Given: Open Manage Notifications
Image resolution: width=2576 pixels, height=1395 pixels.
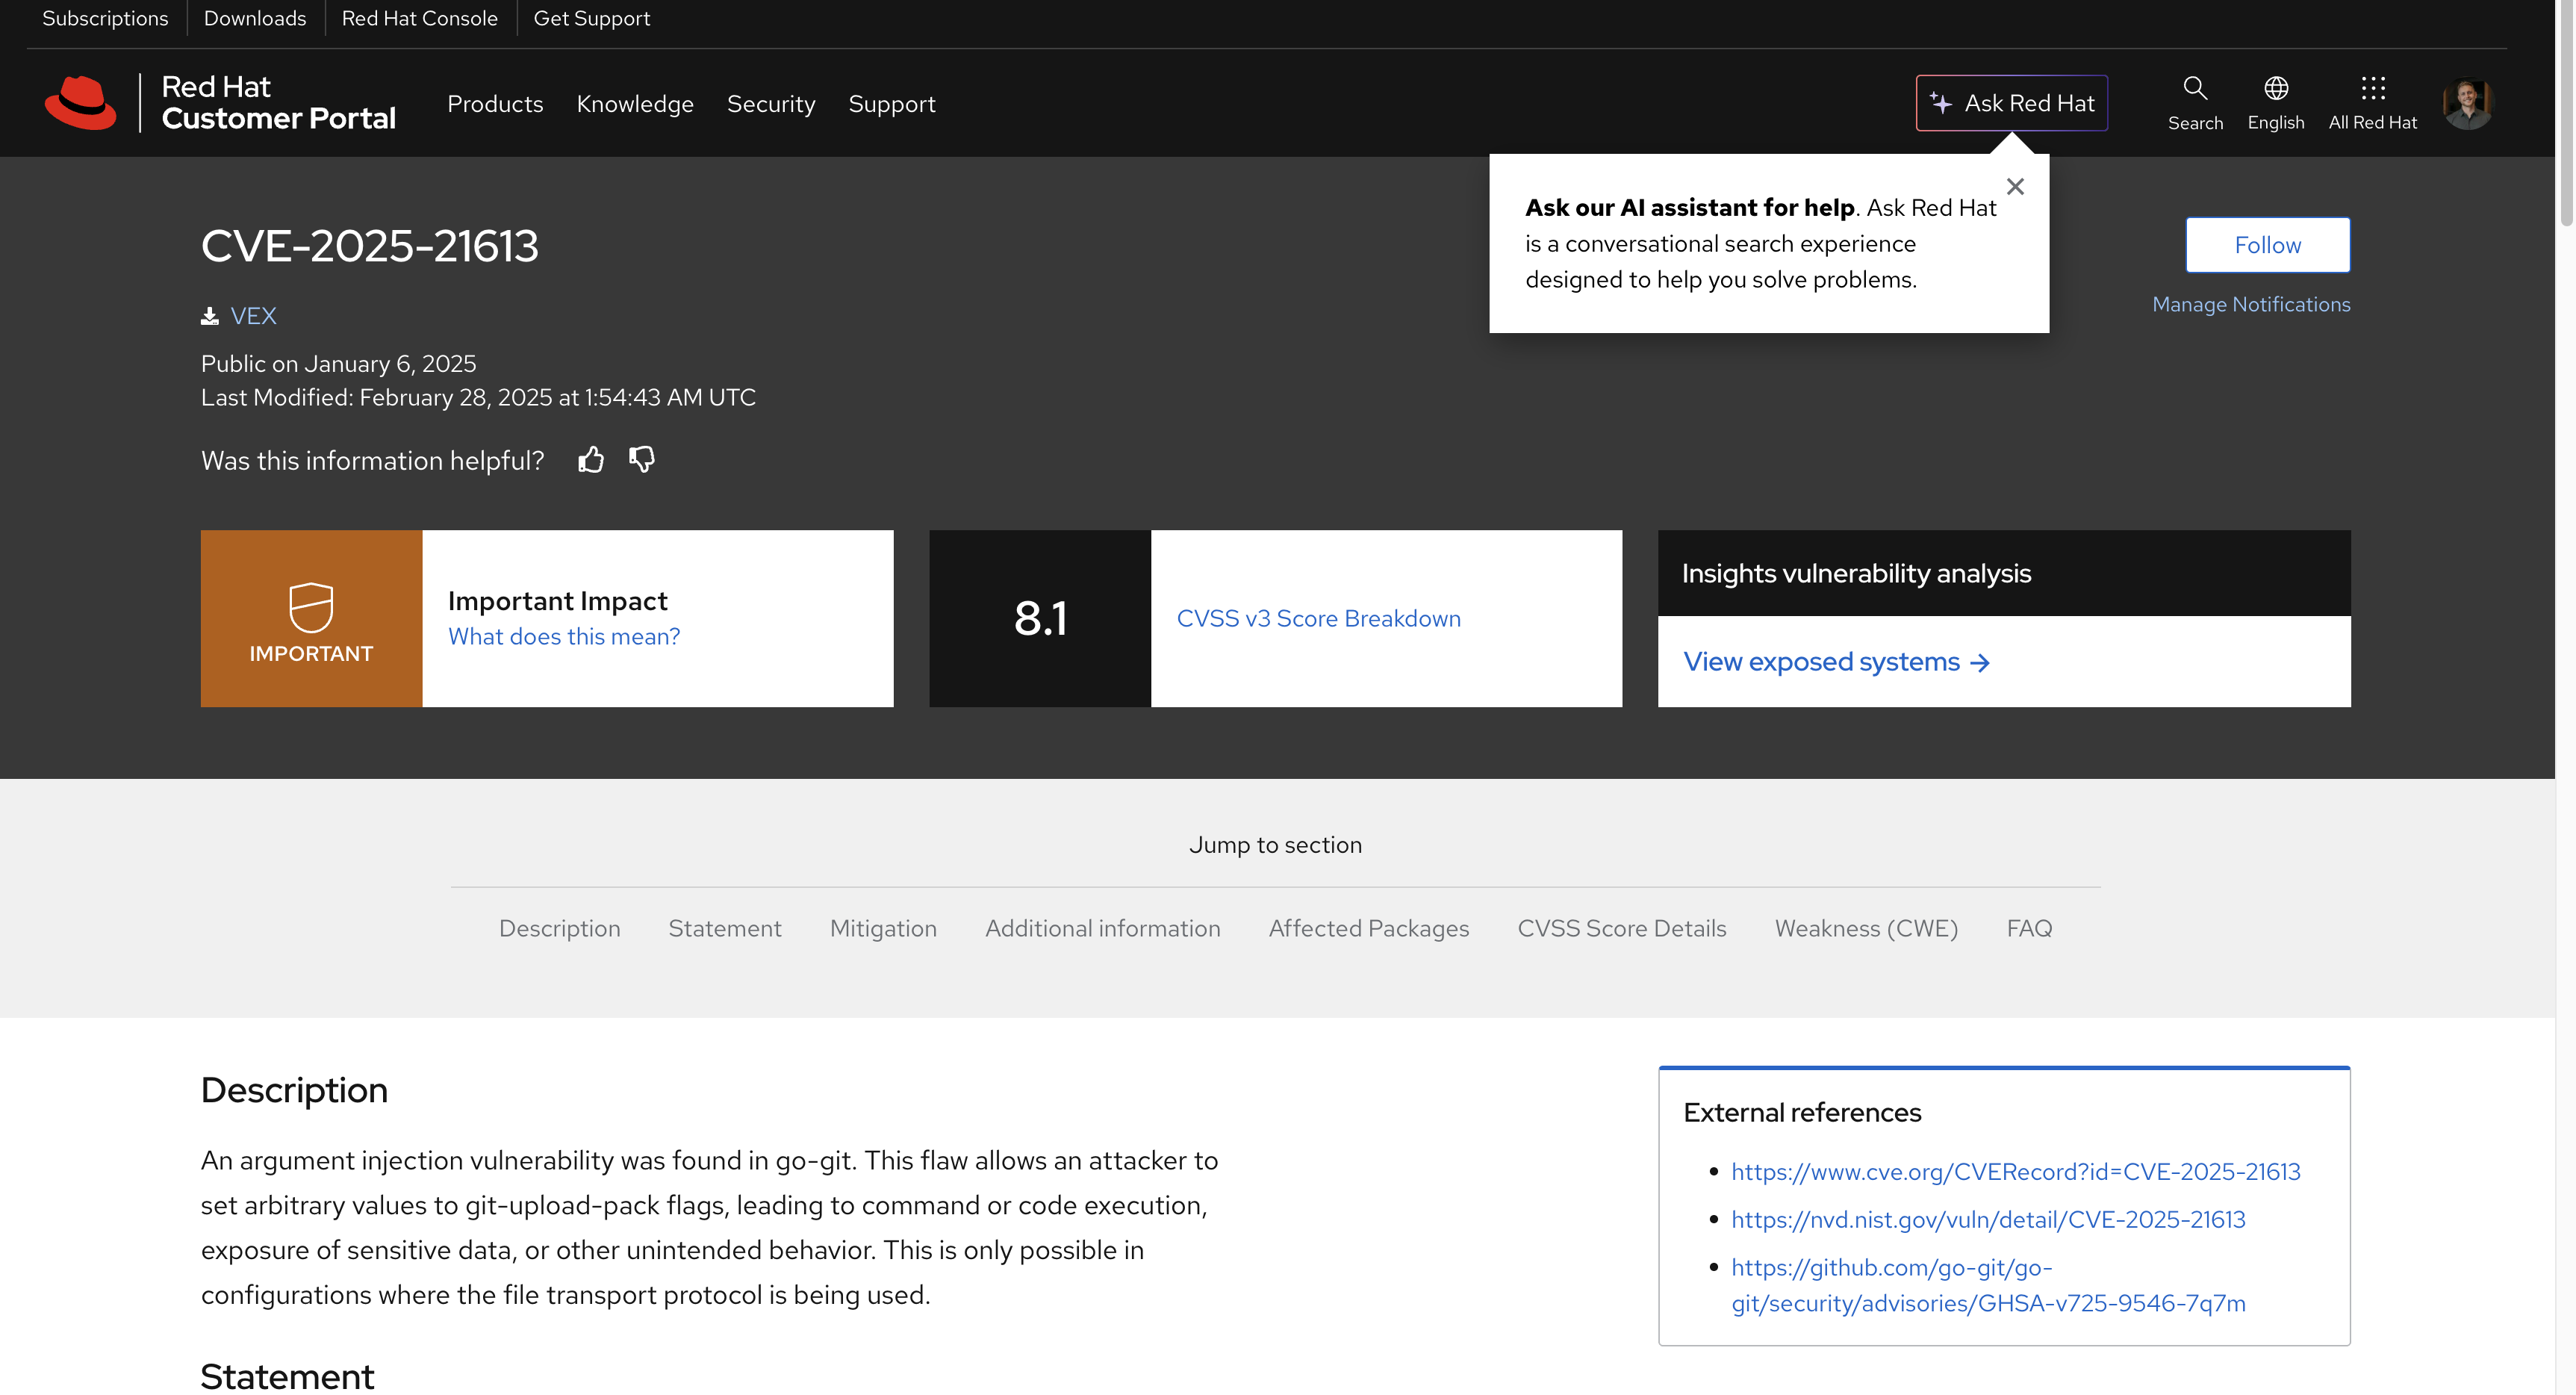Looking at the screenshot, I should (x=2251, y=304).
